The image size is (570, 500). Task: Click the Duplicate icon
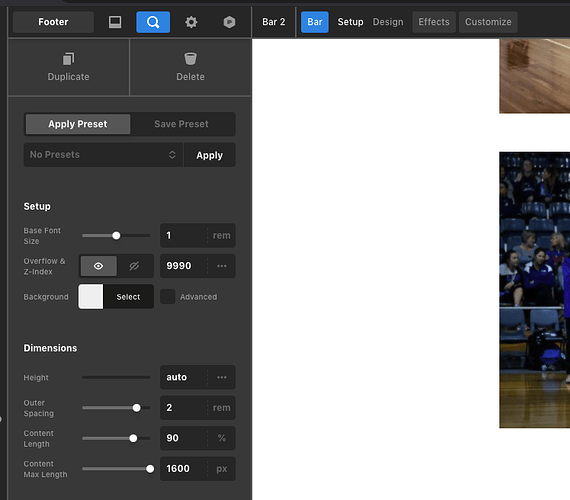(68, 59)
